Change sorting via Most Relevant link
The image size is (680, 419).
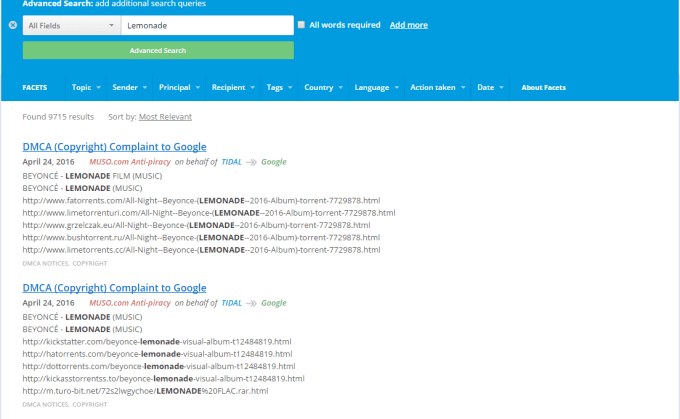[165, 117]
